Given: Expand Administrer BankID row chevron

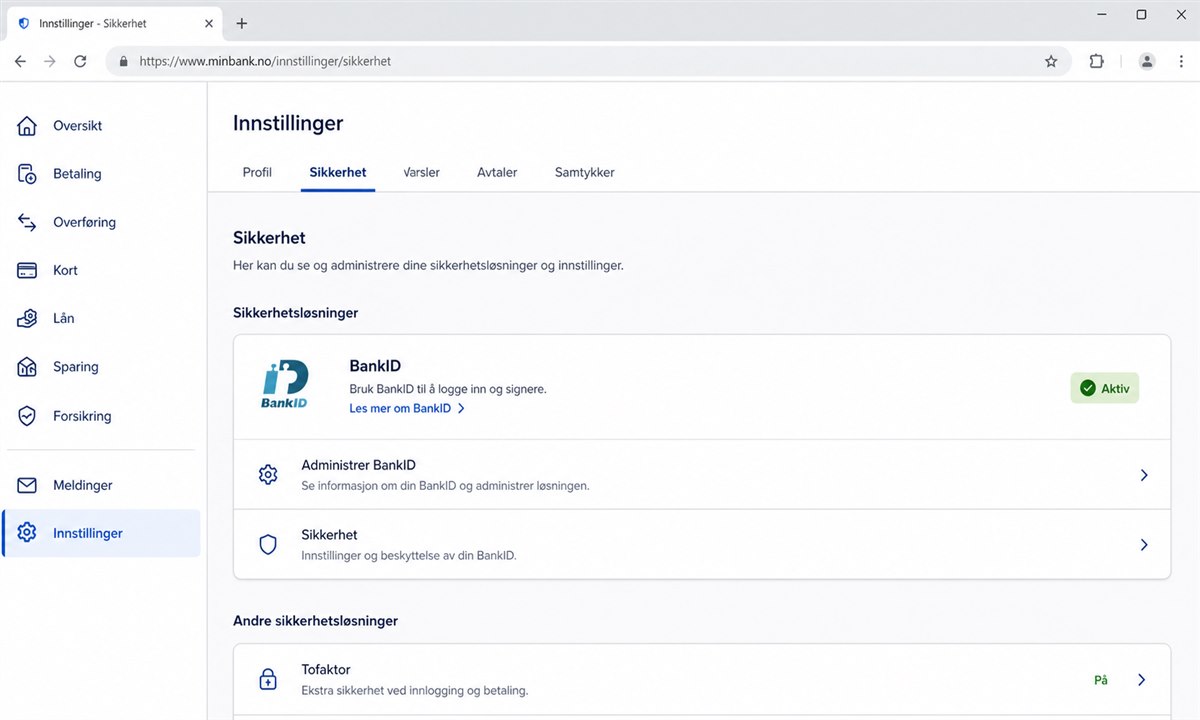Looking at the screenshot, I should pos(1144,475).
